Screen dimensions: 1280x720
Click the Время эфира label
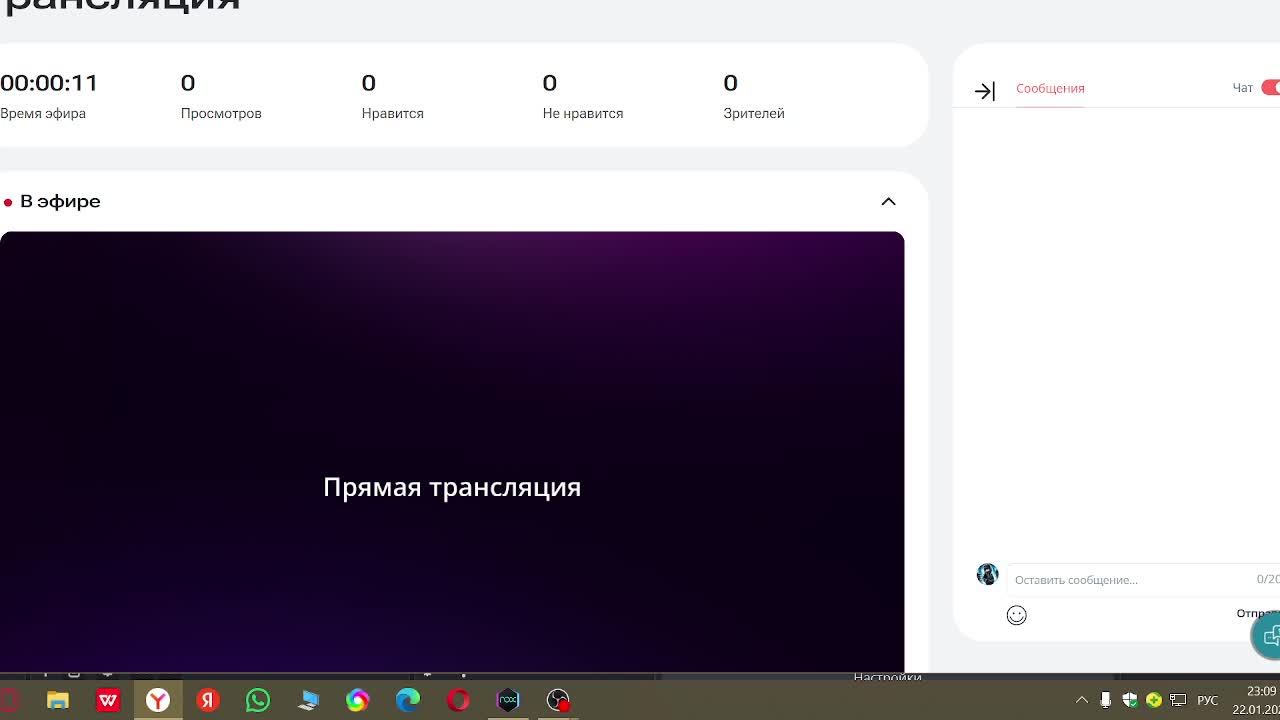[x=43, y=113]
